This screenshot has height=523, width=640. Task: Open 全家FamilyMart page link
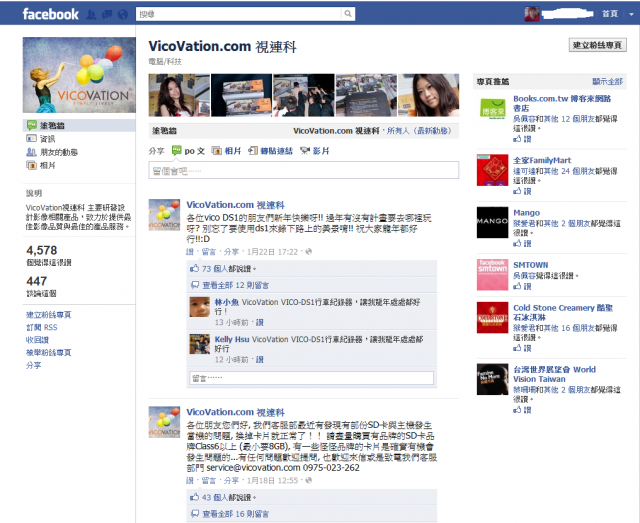[x=542, y=160]
